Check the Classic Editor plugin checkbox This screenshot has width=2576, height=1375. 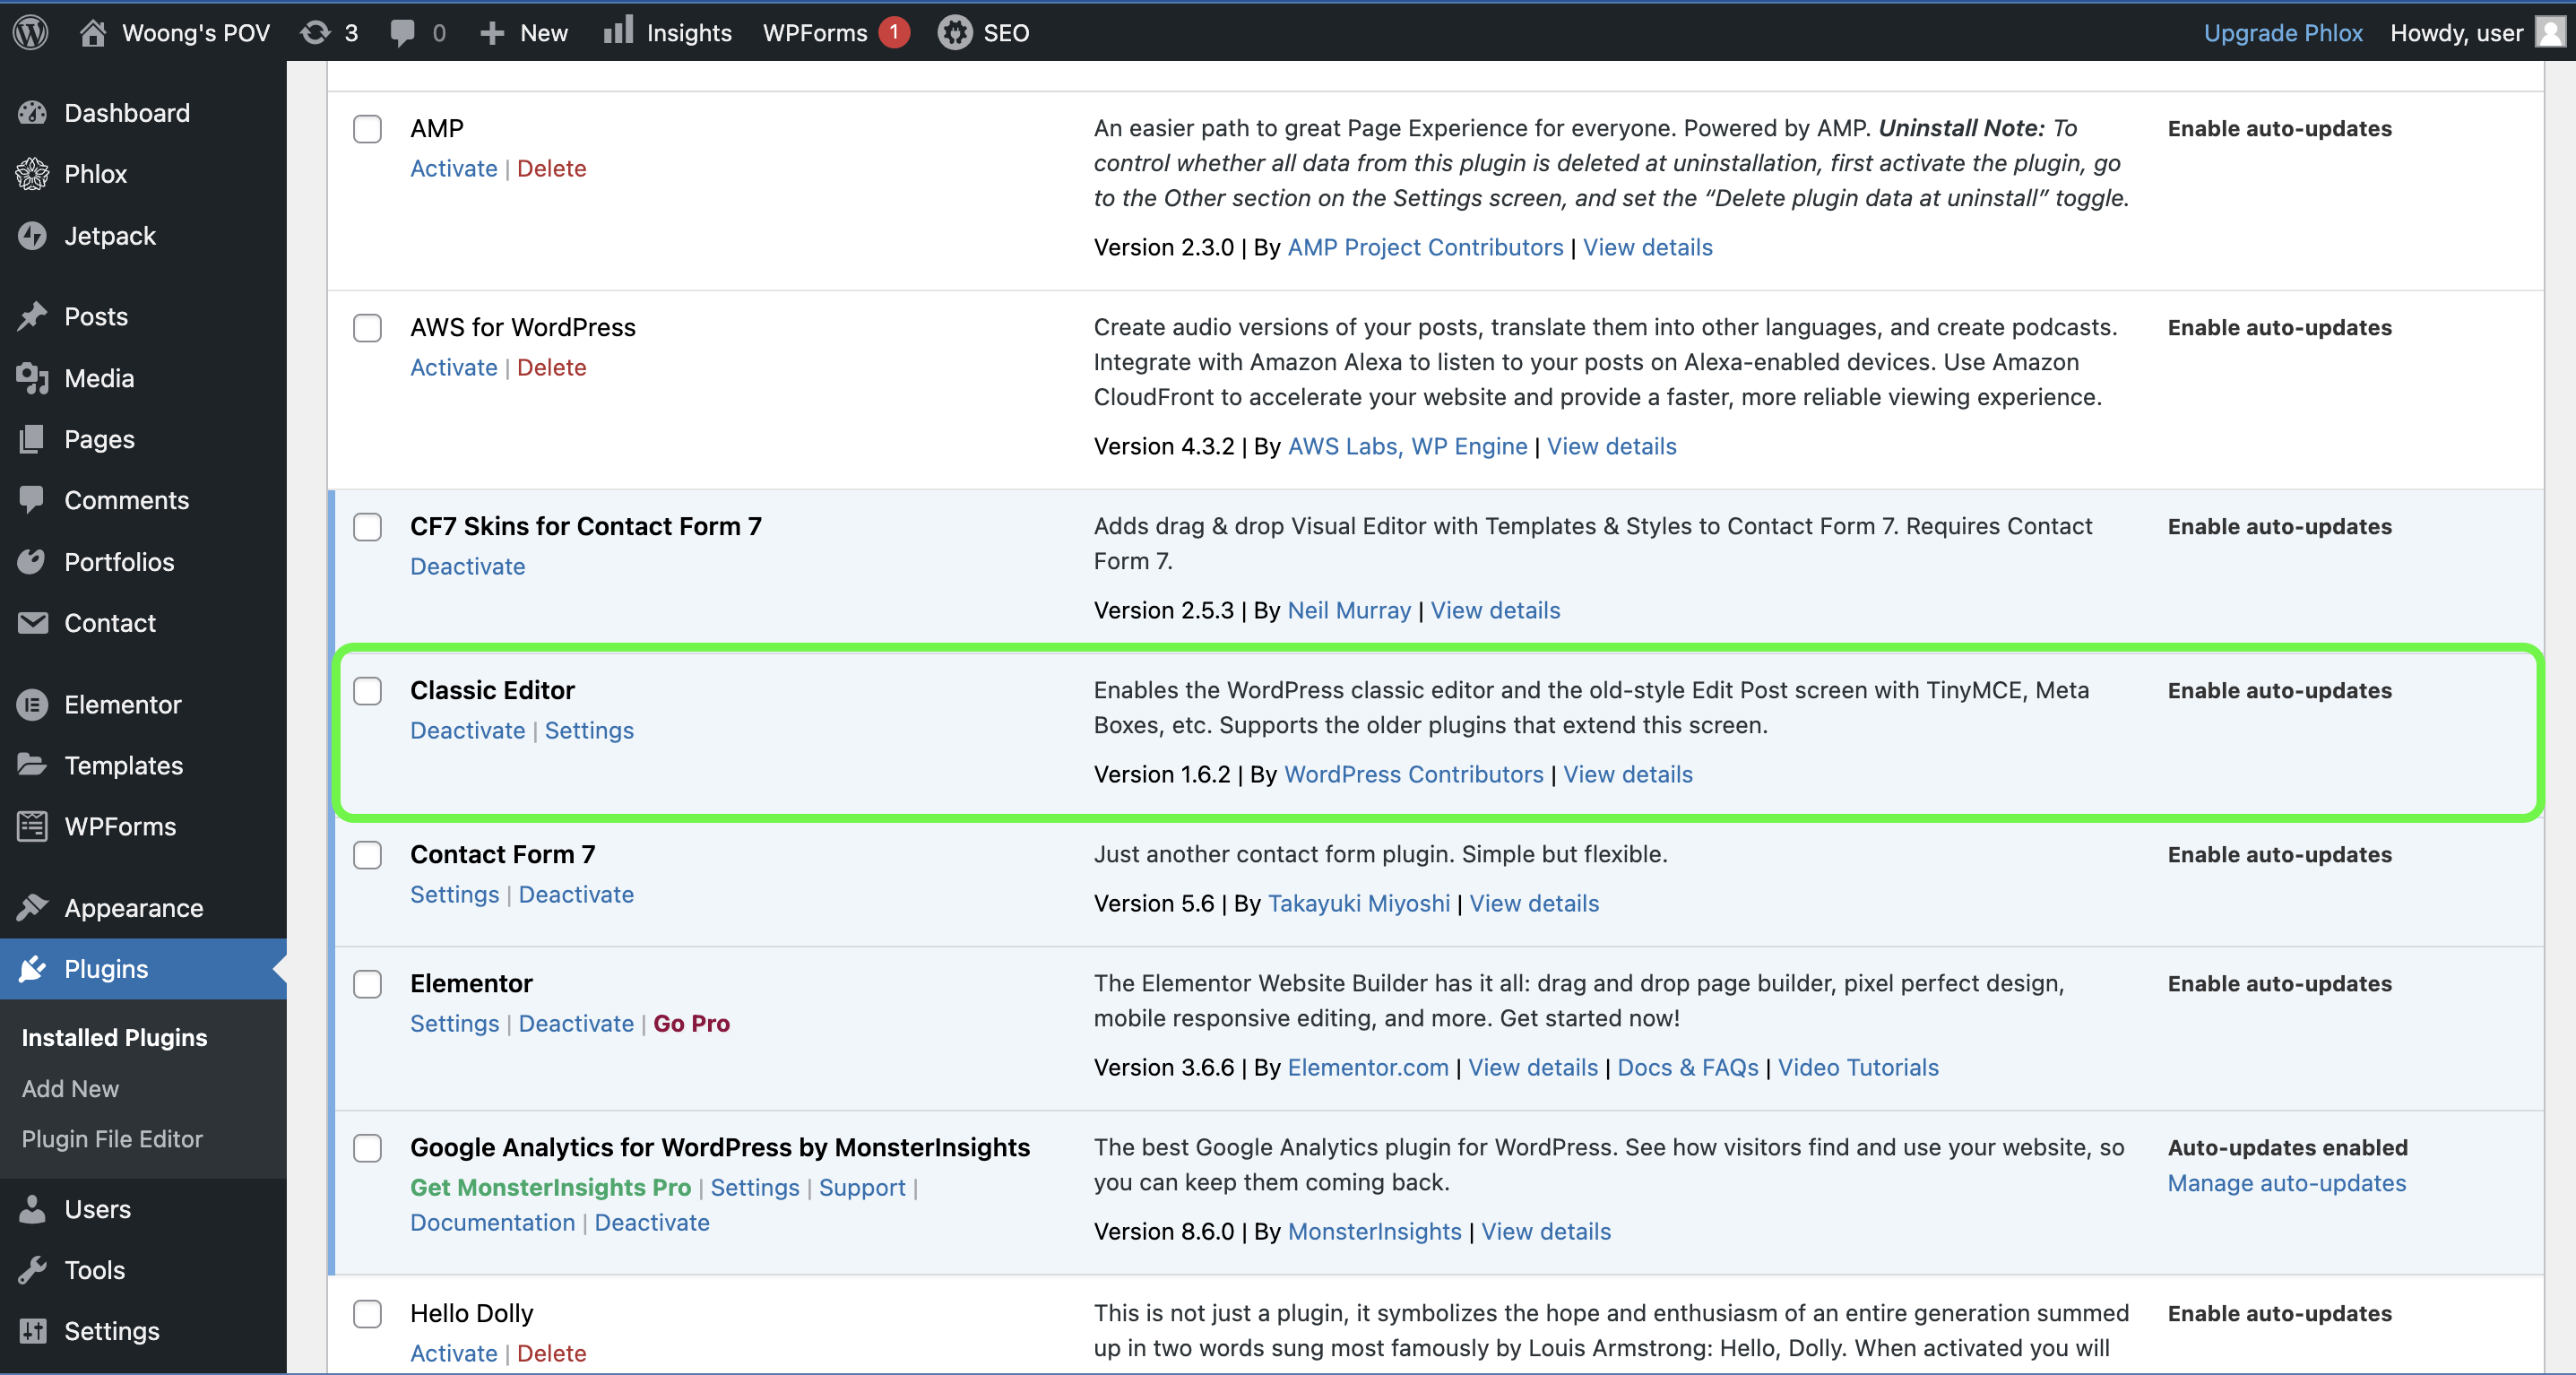coord(367,691)
